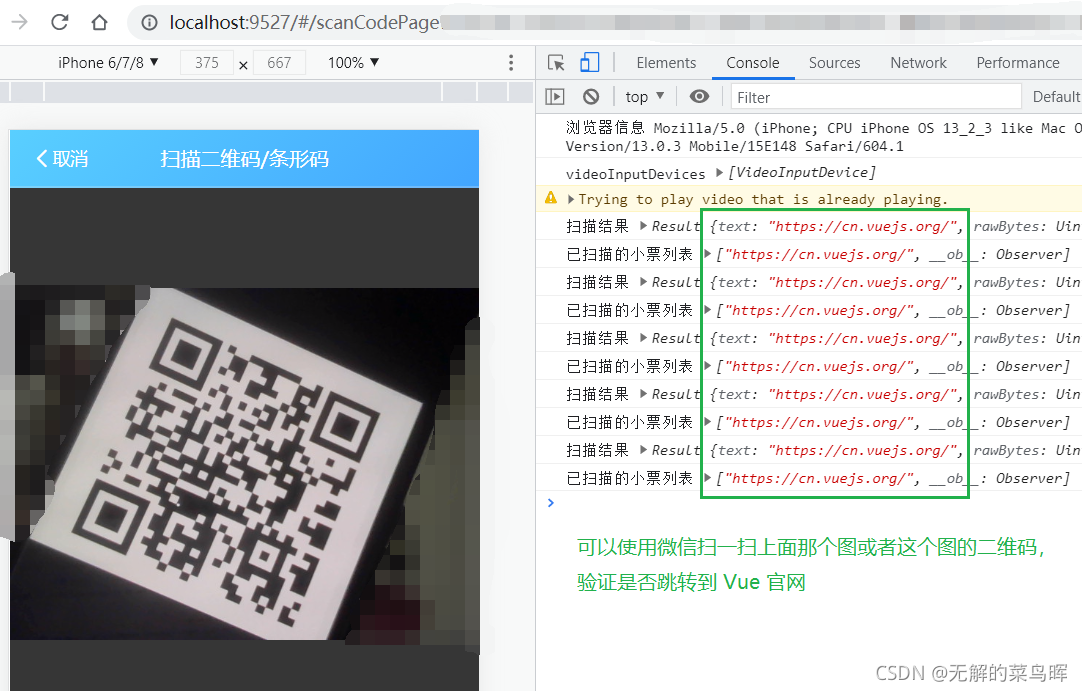Tap the 取消 back button

point(62,159)
